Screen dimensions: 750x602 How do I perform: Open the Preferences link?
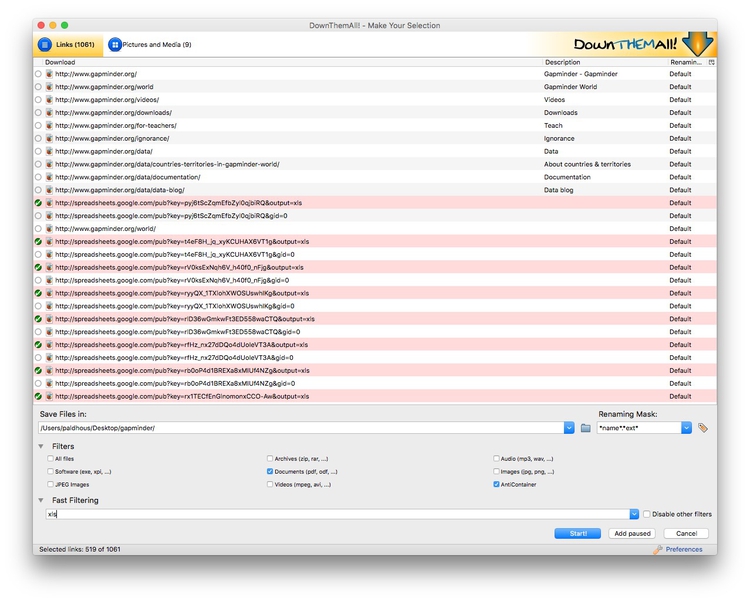684,549
